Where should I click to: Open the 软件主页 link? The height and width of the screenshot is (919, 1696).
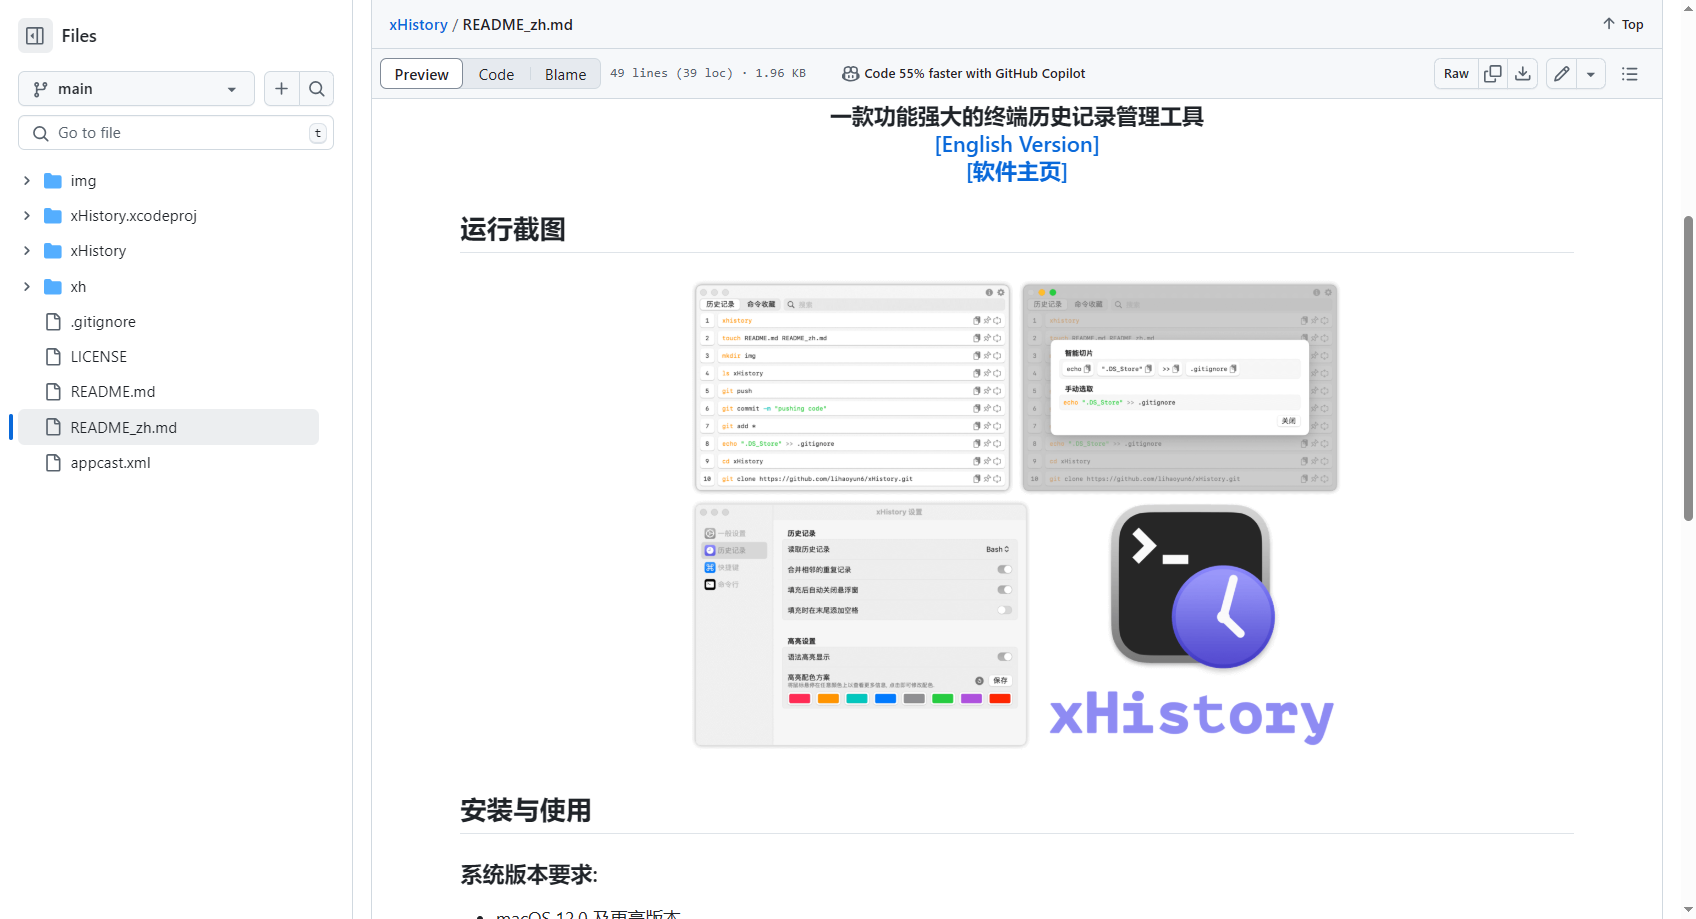click(x=1017, y=172)
